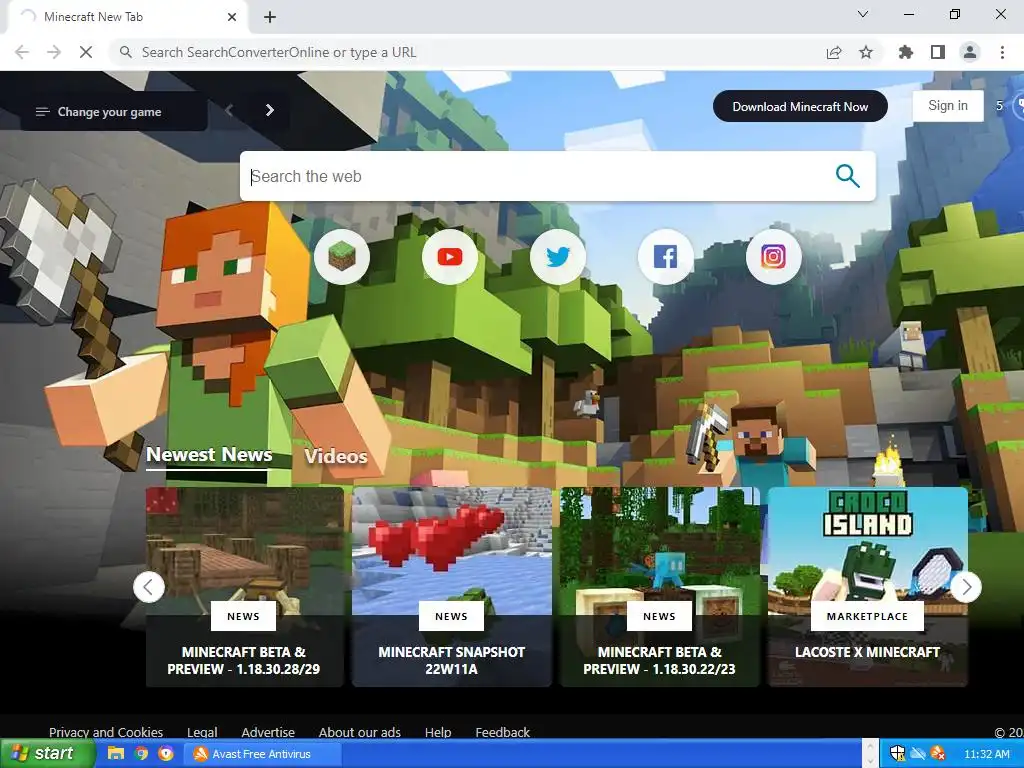Close the Minecraft New Tab tab
The height and width of the screenshot is (768, 1024).
pyautogui.click(x=232, y=17)
